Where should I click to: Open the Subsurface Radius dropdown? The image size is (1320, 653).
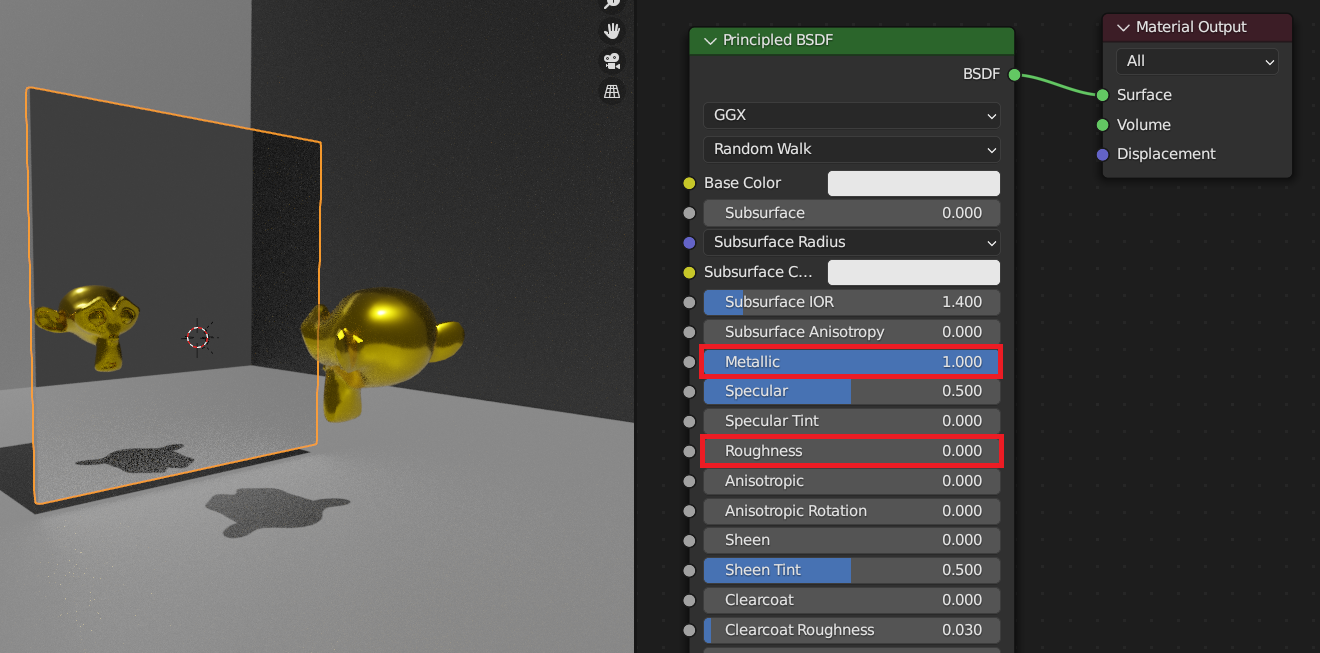click(851, 242)
